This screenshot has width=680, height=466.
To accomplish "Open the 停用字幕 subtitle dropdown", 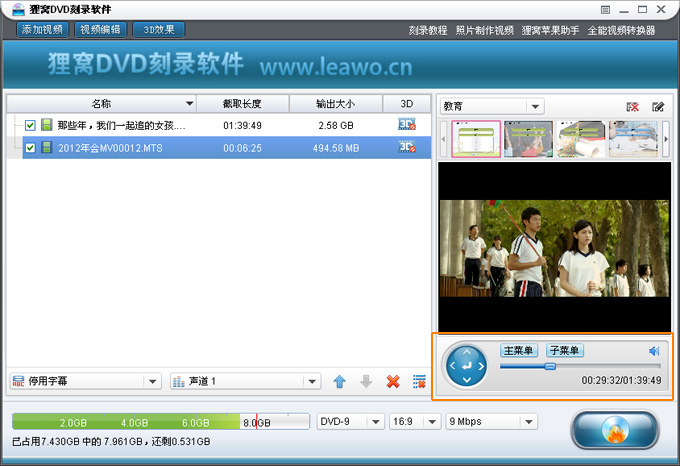I will tap(85, 381).
